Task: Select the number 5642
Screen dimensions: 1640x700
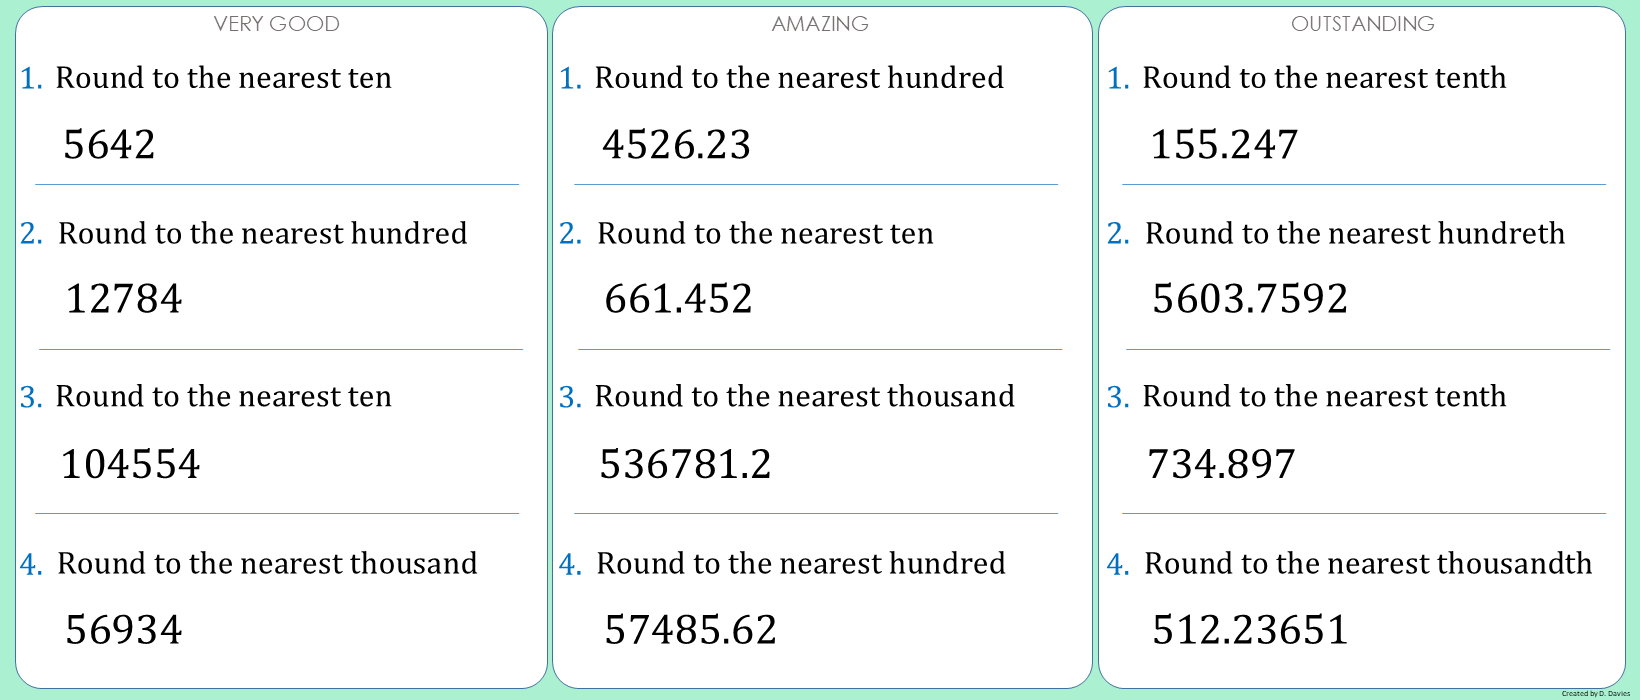Action: click(x=109, y=145)
